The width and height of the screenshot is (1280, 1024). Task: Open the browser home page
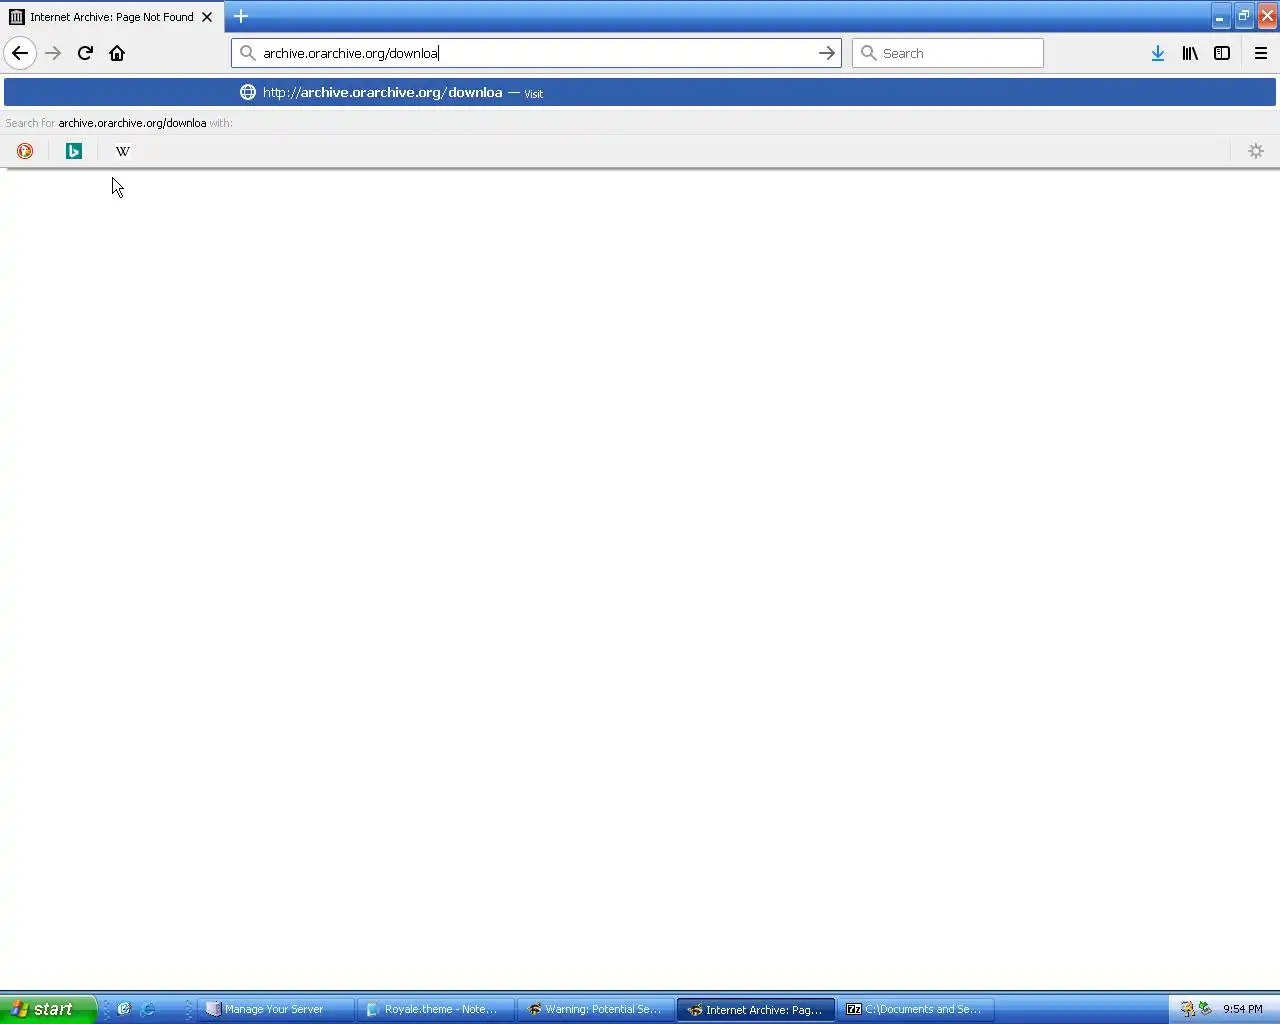click(117, 53)
